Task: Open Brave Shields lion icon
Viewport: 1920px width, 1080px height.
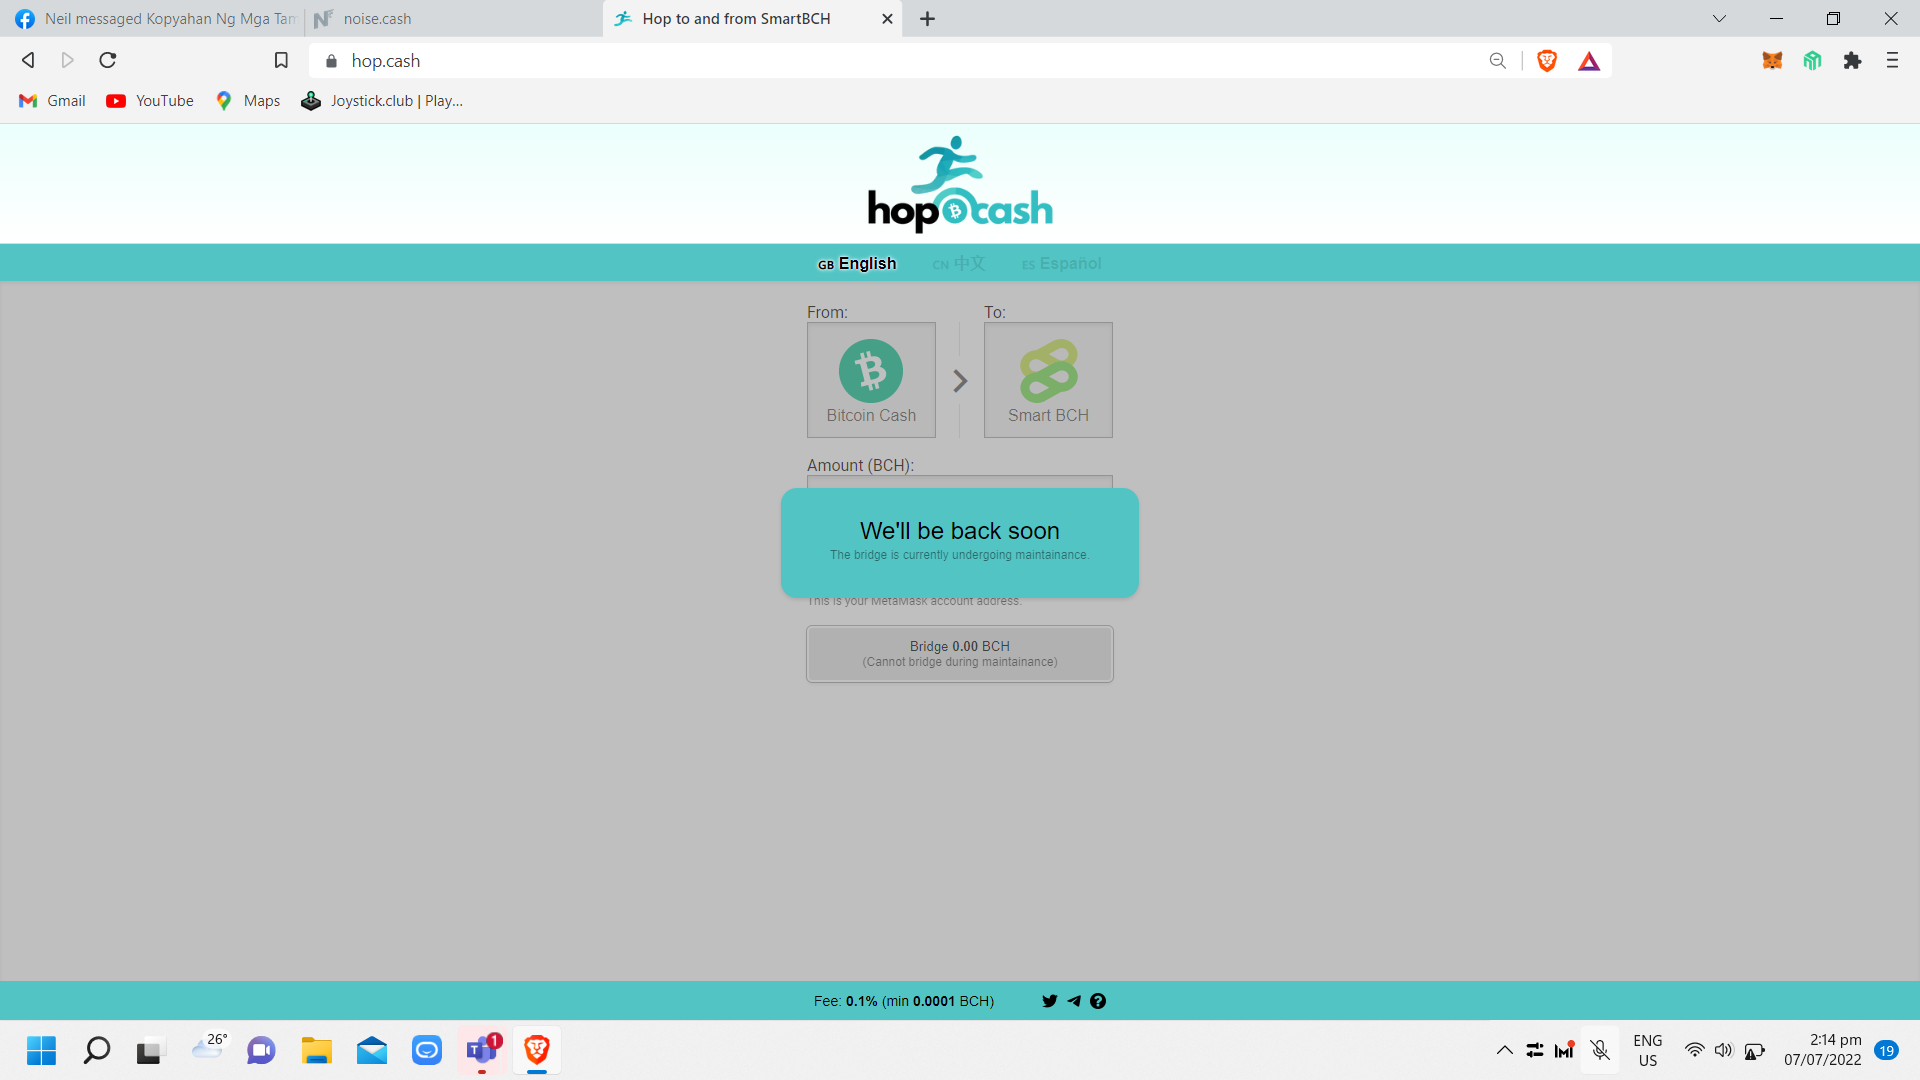Action: point(1547,61)
